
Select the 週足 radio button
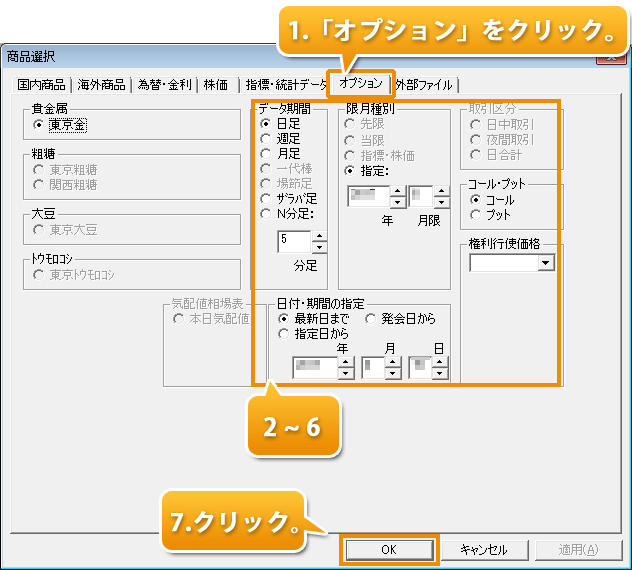pos(266,139)
